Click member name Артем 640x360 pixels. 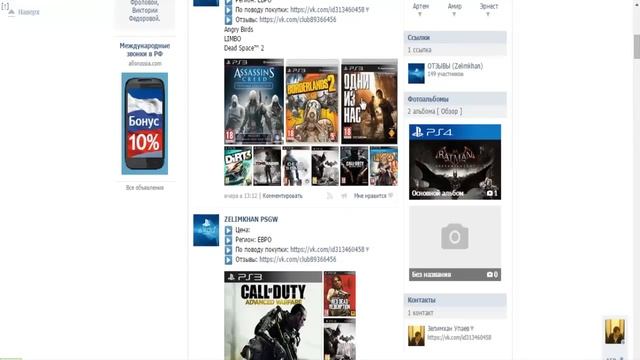click(420, 6)
